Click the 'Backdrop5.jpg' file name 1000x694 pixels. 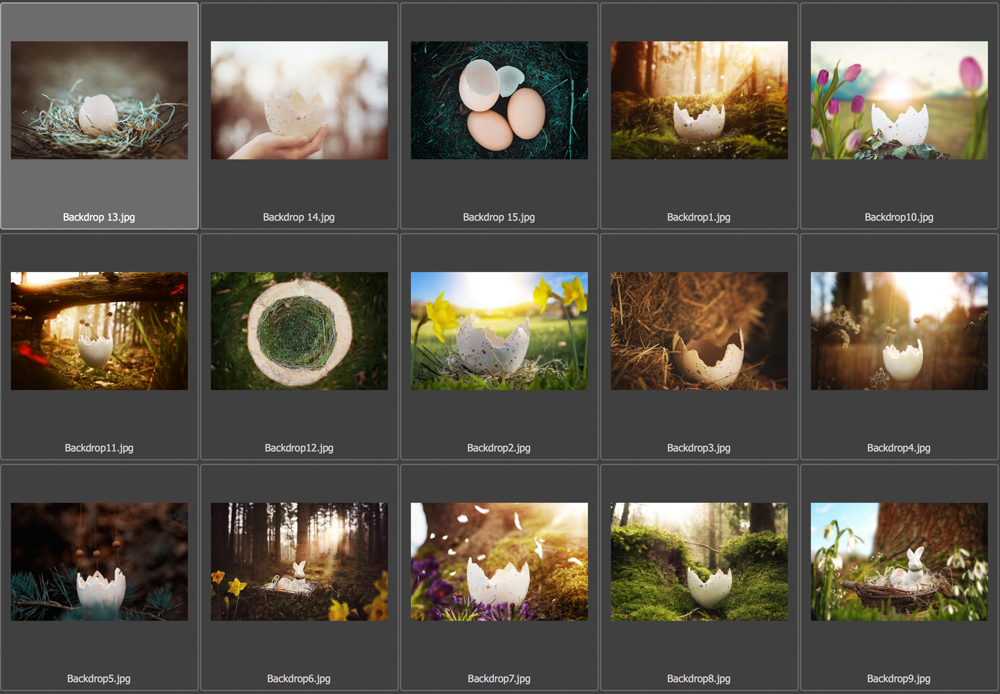coord(99,679)
